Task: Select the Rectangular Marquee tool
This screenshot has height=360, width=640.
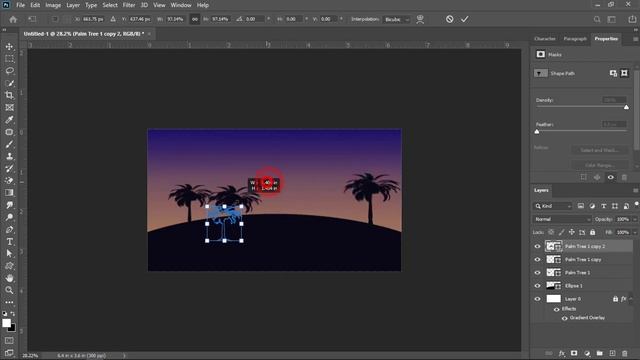Action: coord(9,59)
